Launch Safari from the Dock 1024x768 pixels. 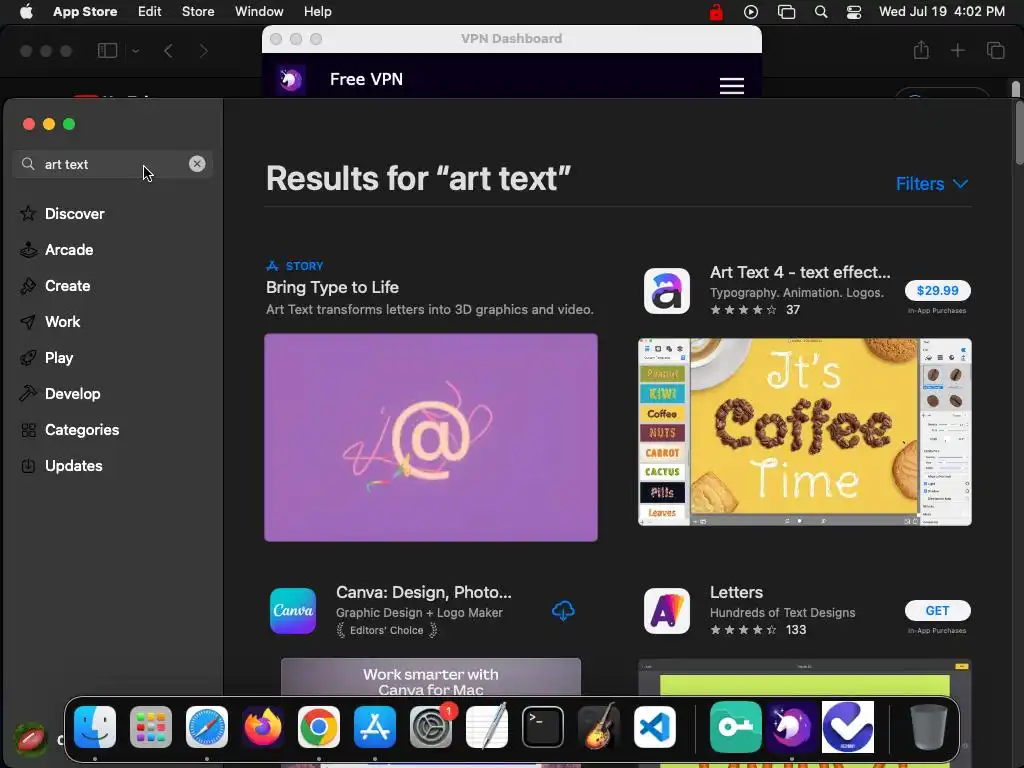pos(207,727)
